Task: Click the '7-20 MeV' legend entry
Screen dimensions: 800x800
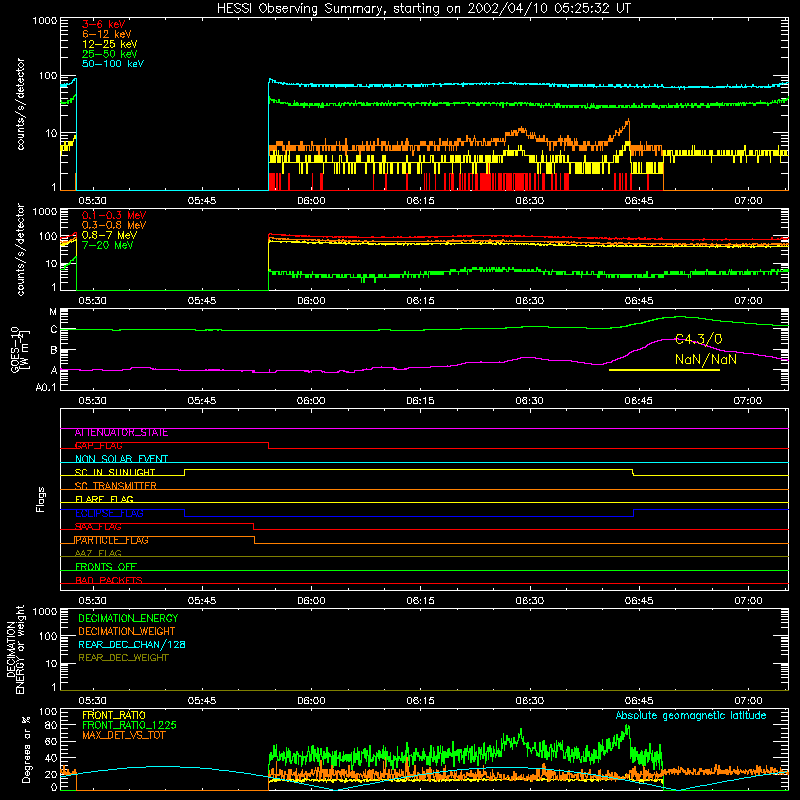Action: [107, 245]
